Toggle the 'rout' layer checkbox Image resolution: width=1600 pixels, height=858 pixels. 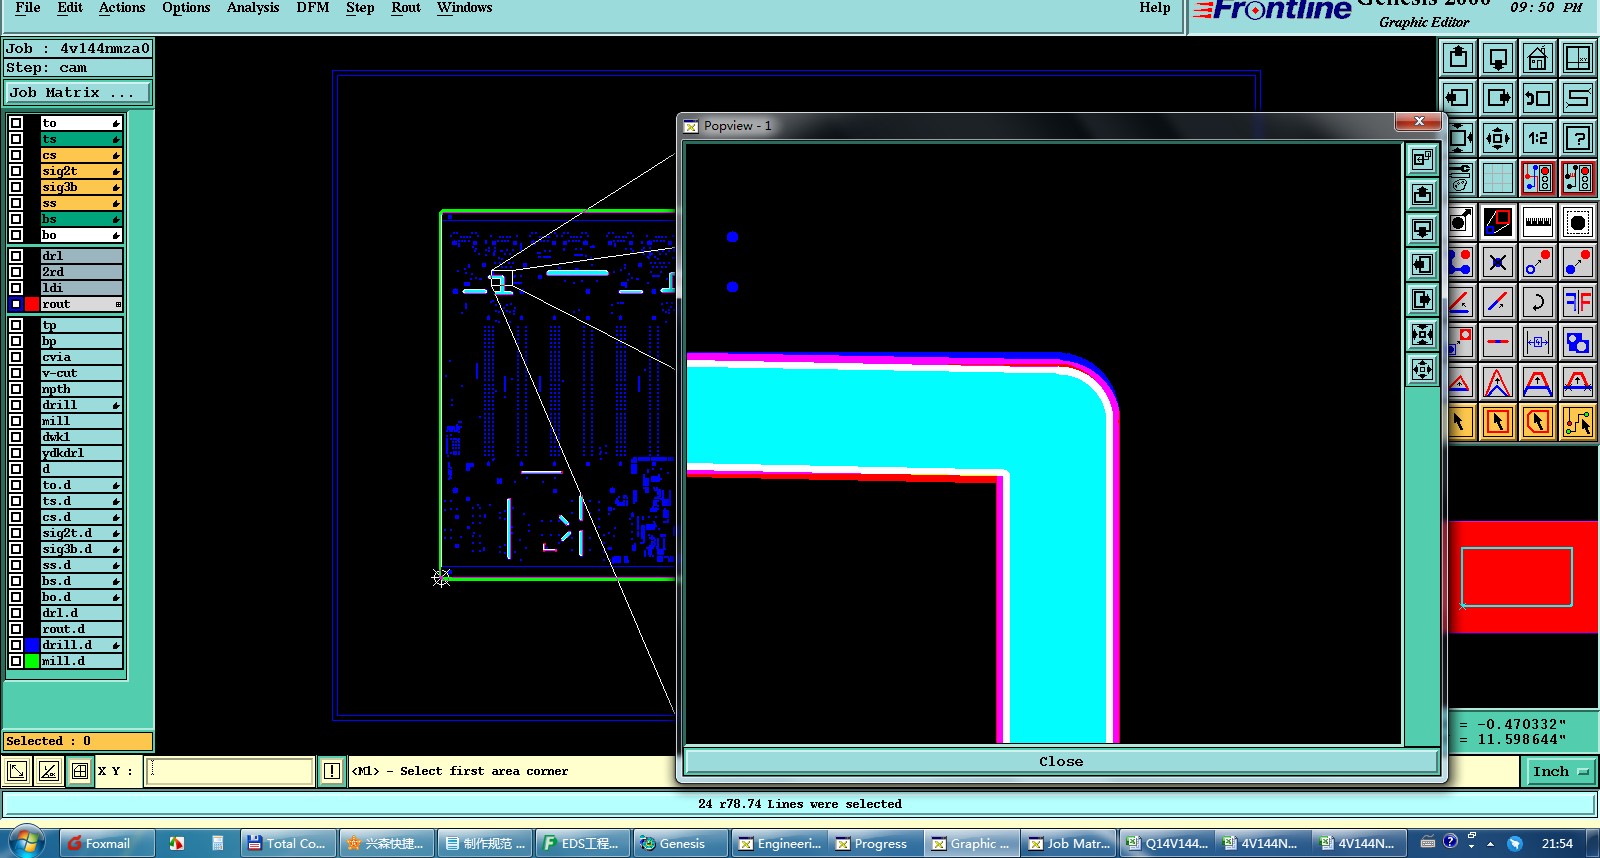point(16,304)
